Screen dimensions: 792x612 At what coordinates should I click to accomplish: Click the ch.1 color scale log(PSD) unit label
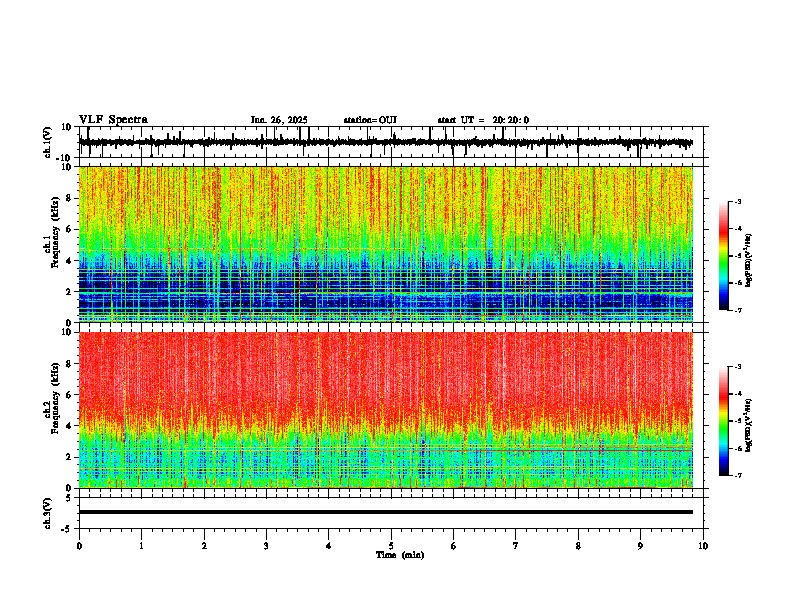click(x=749, y=261)
